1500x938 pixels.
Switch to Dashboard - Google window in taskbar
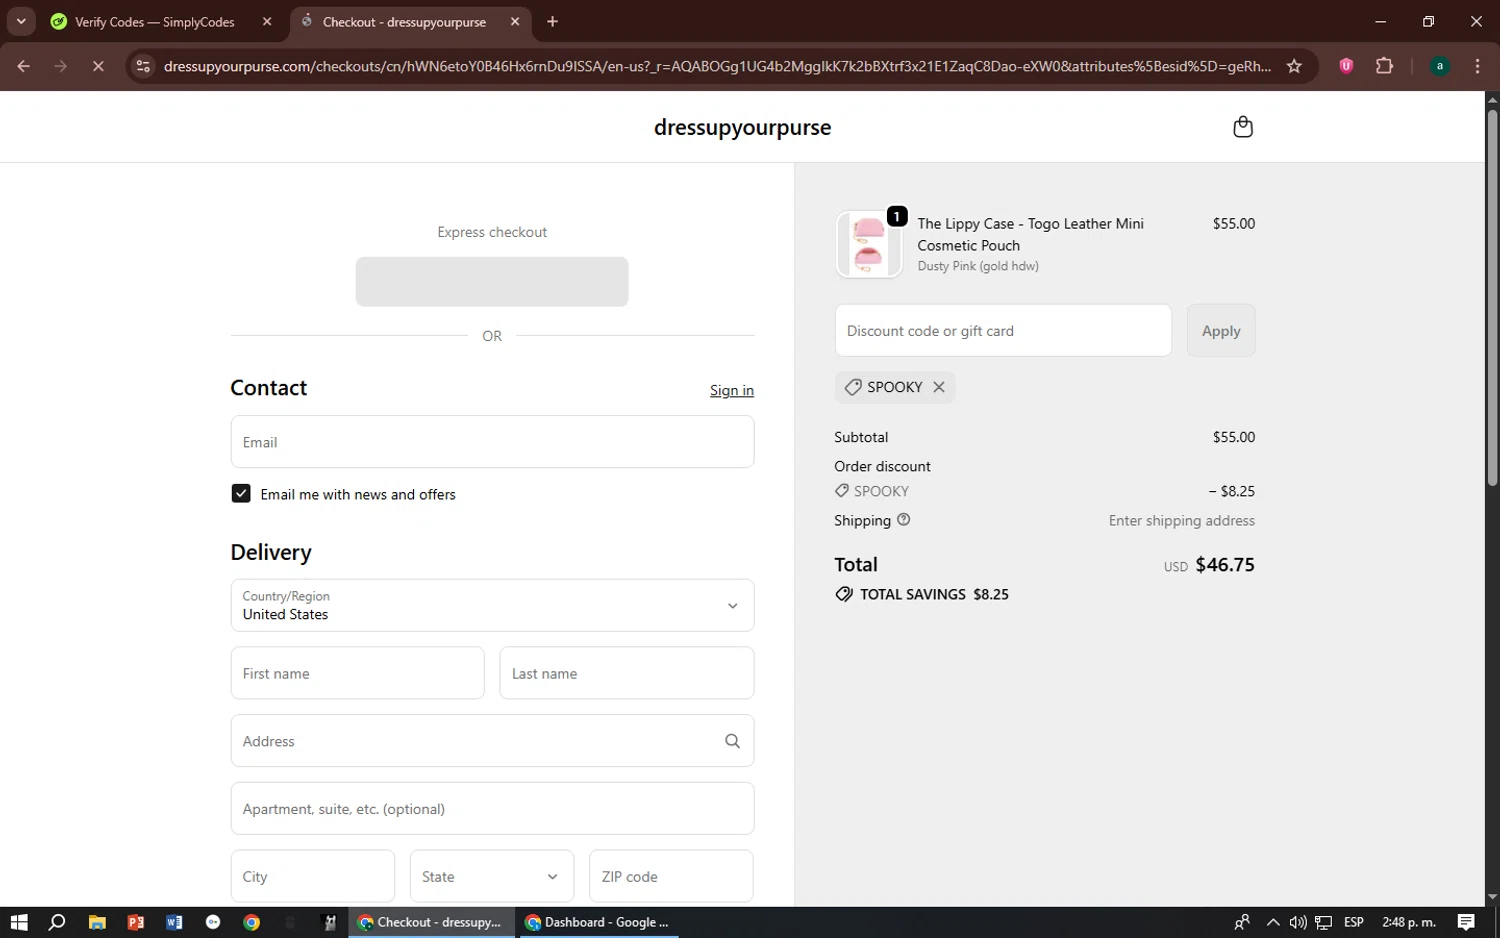coord(598,922)
